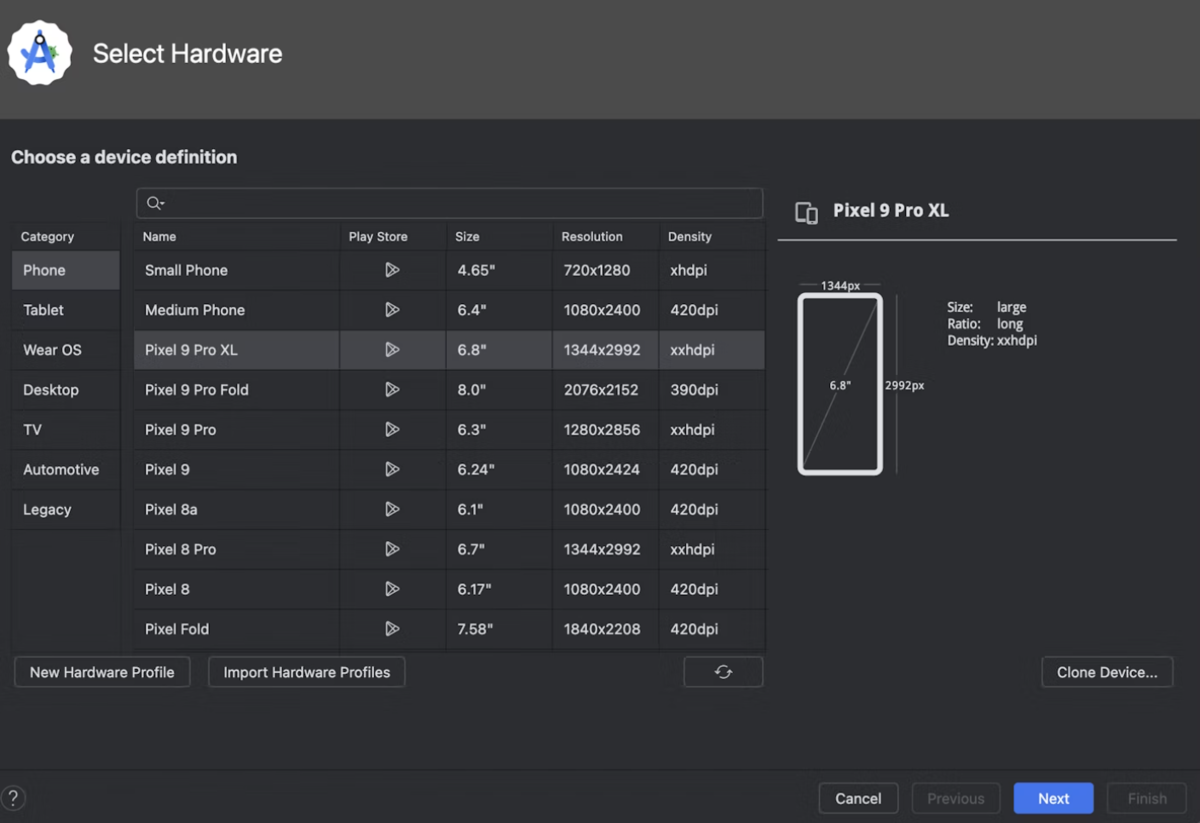Select the Small Phone device name
The width and height of the screenshot is (1200, 823).
[186, 270]
